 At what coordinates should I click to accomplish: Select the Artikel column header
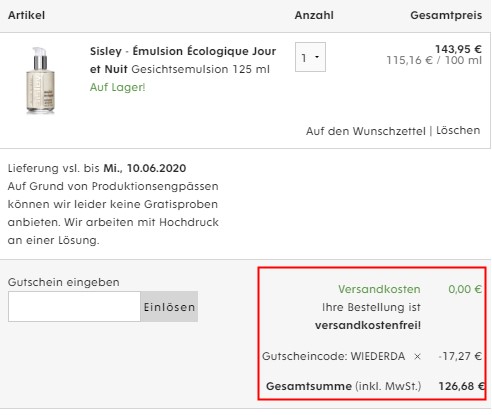click(26, 15)
